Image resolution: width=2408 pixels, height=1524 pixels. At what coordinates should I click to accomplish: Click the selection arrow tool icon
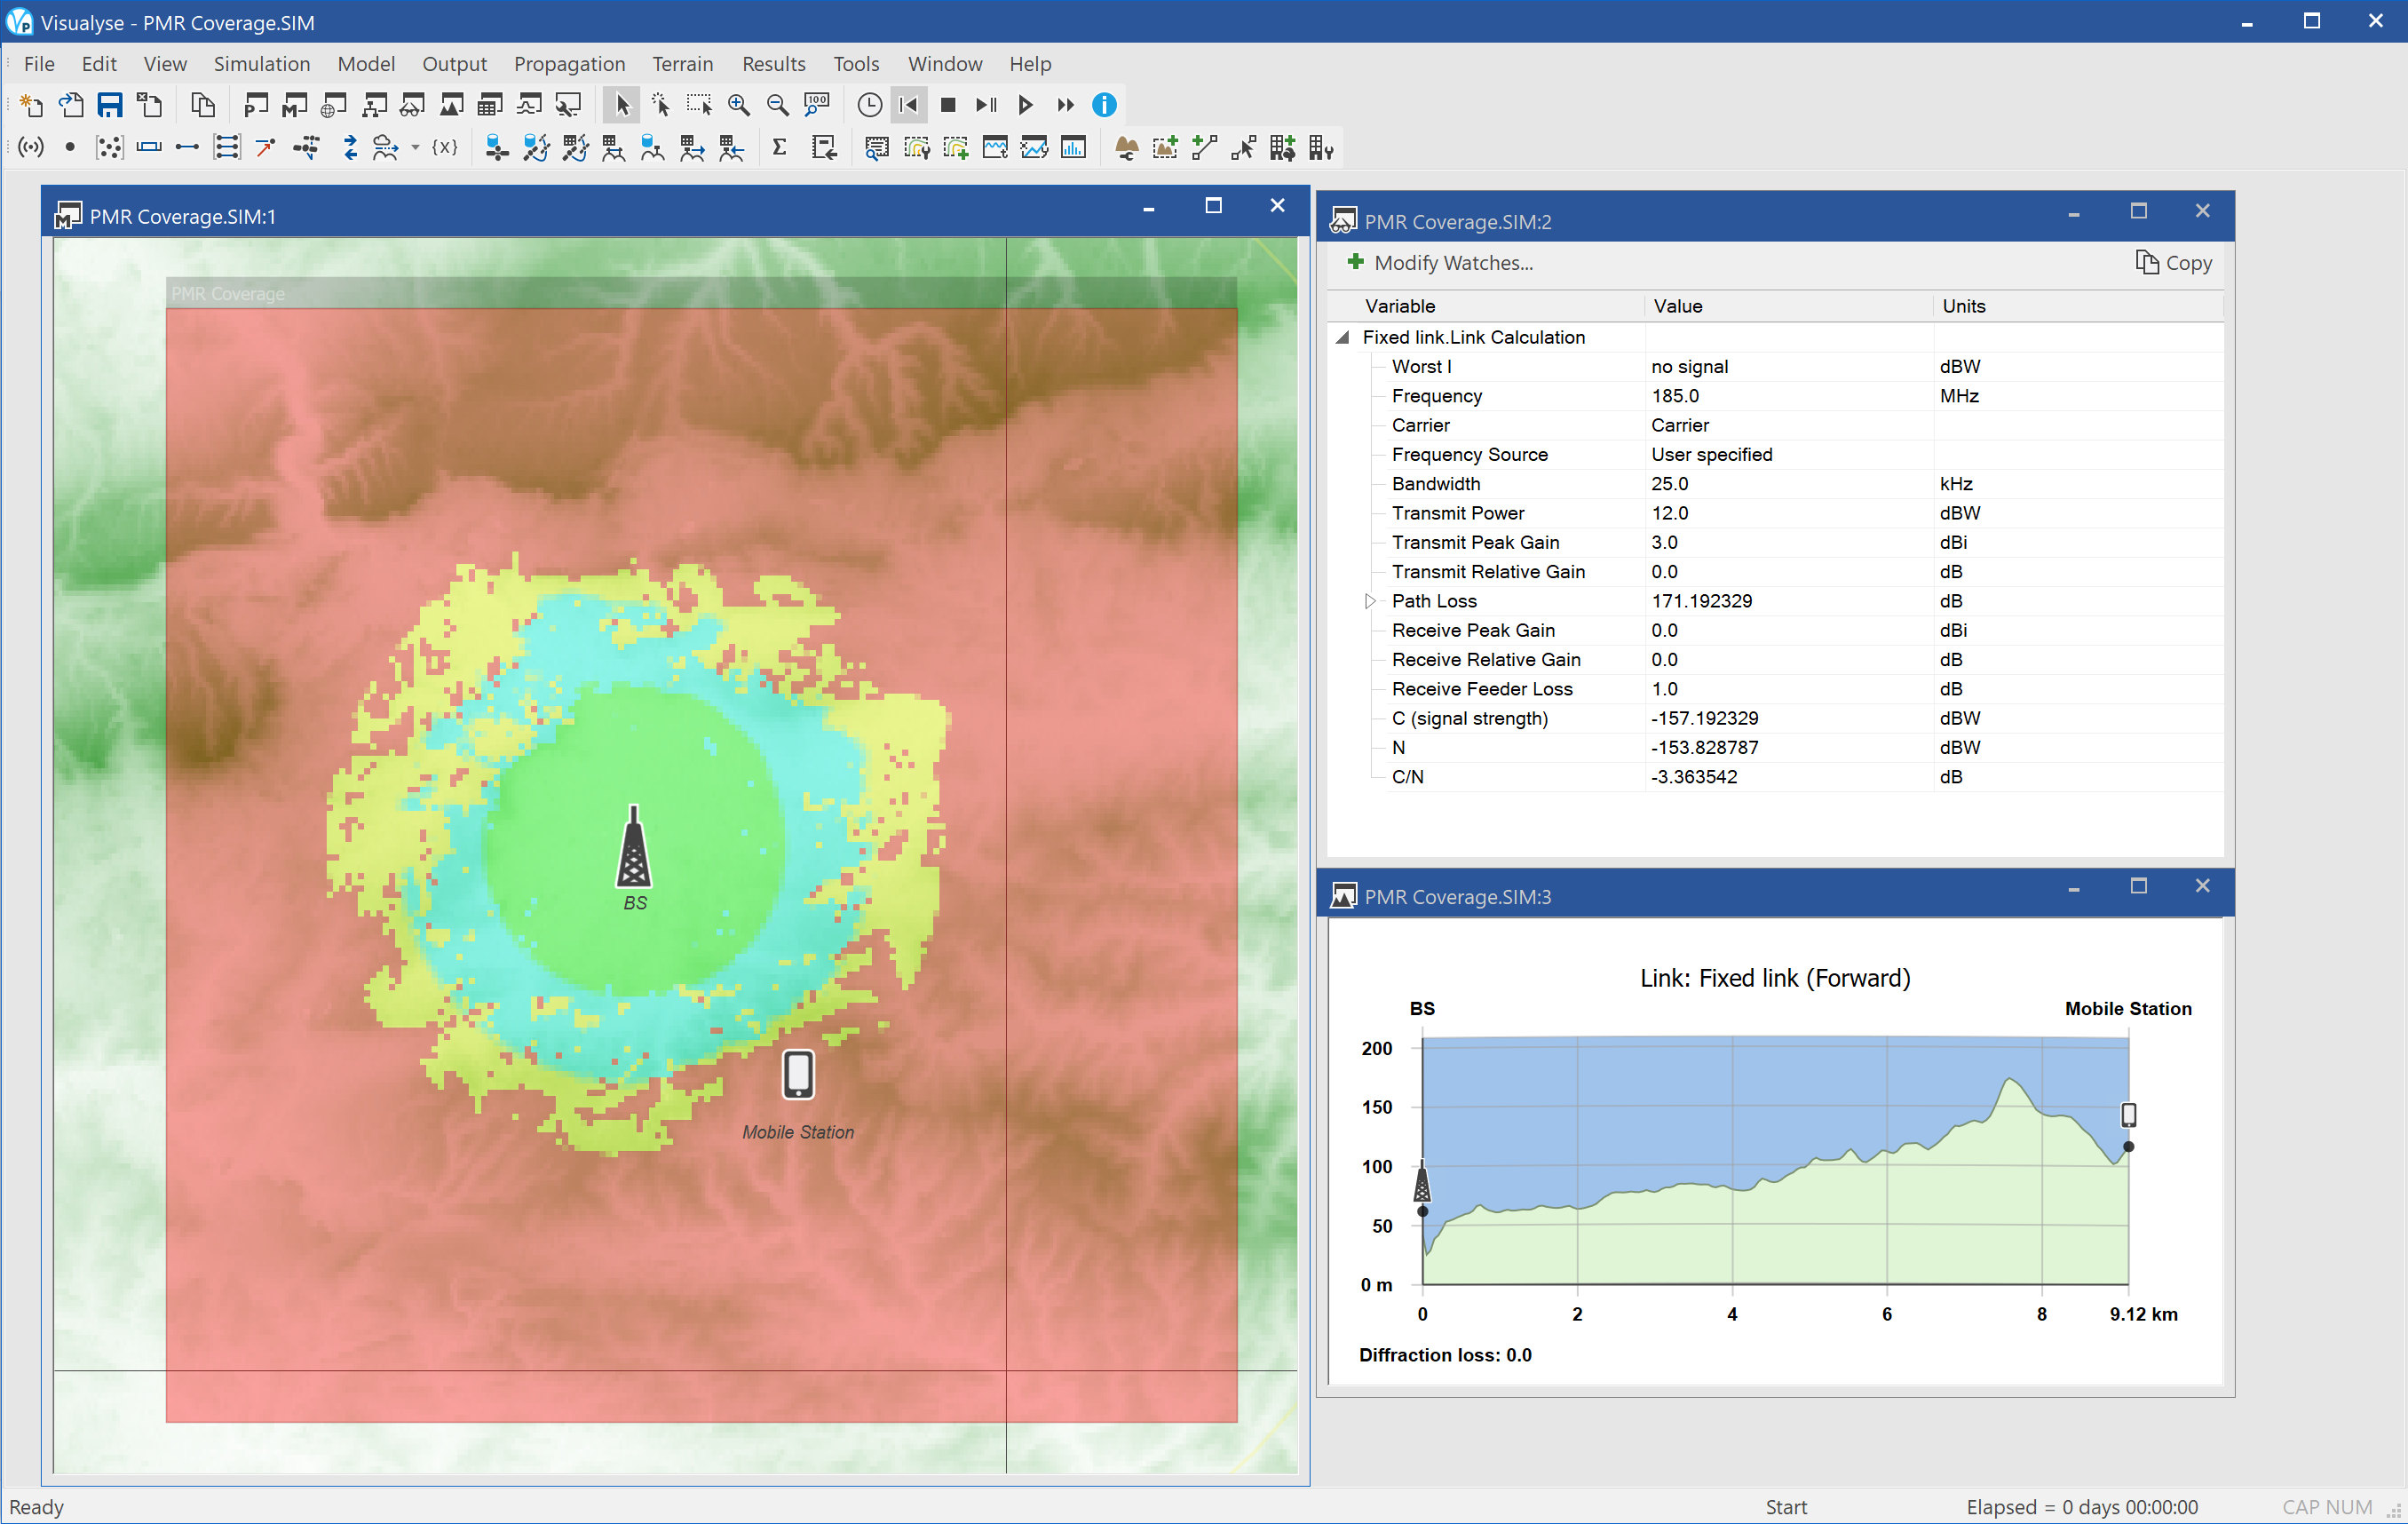pos(622,106)
